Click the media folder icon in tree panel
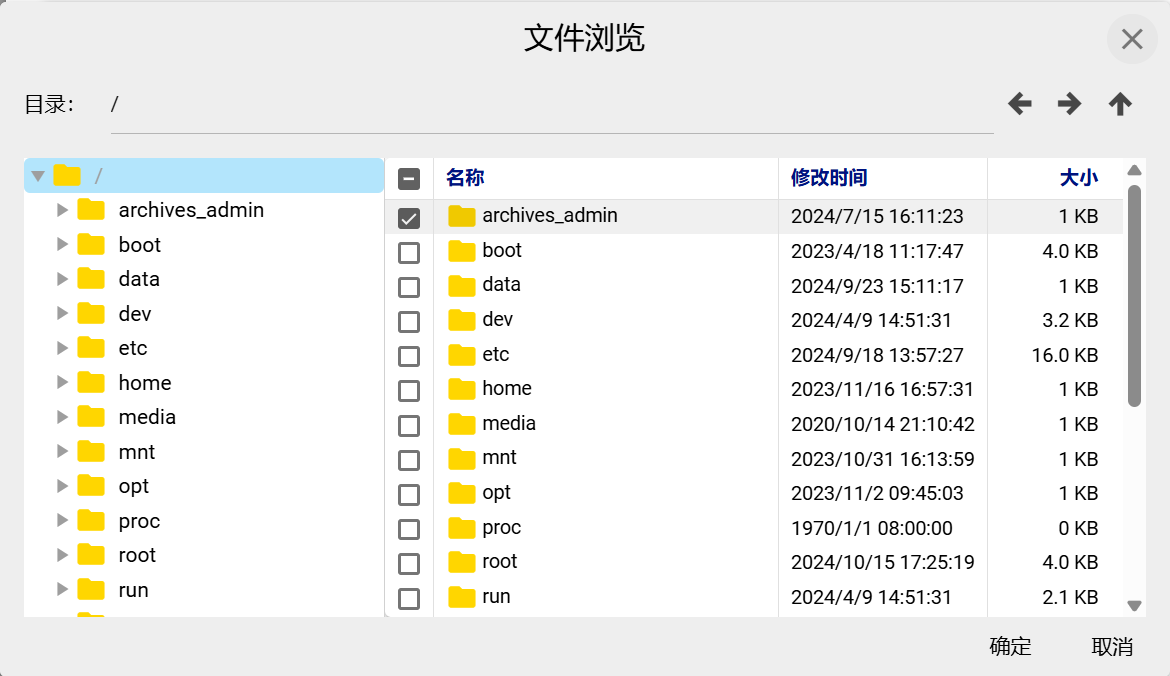1170x676 pixels. tap(91, 417)
